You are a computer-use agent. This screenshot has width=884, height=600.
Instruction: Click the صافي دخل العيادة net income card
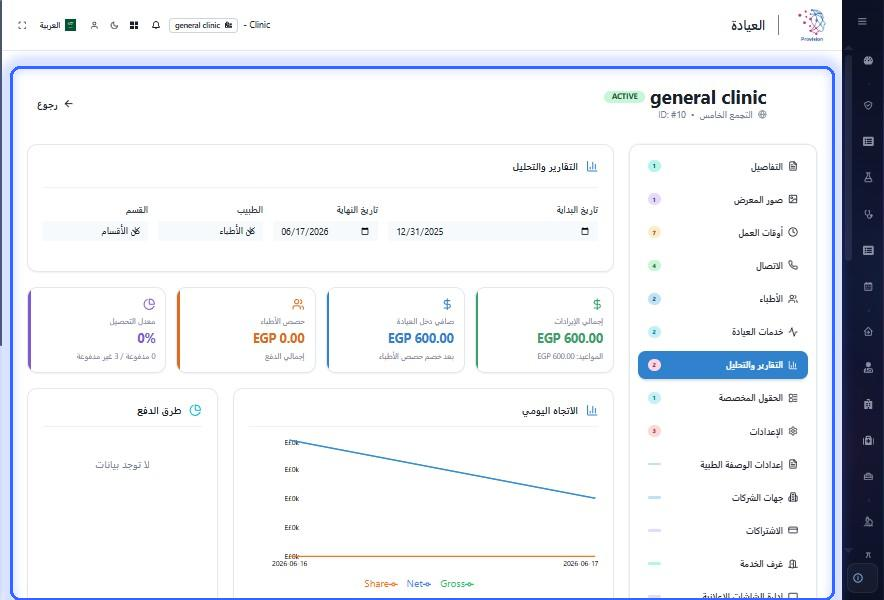pos(395,330)
